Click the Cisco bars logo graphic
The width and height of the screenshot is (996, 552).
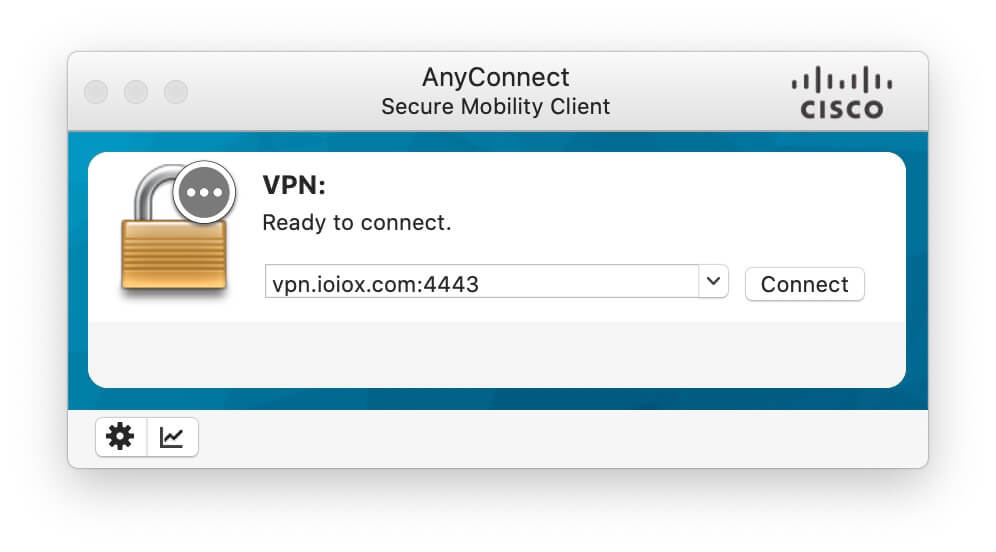click(842, 80)
